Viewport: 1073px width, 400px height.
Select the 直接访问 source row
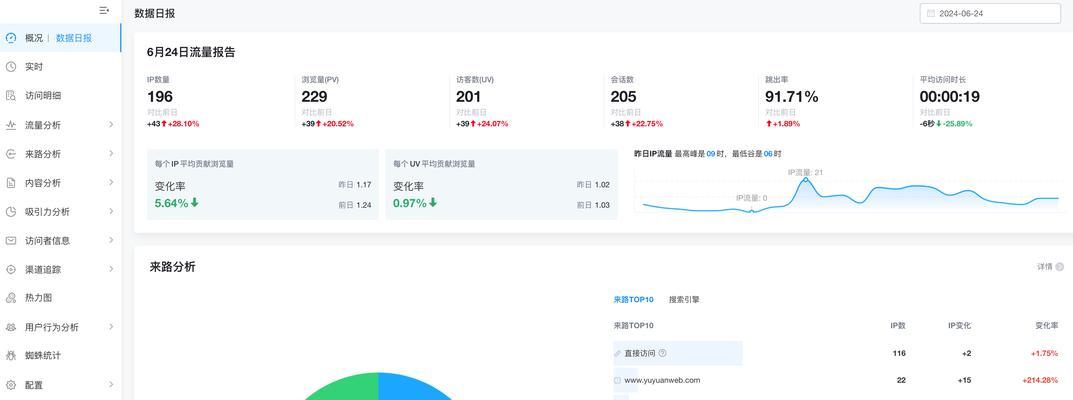(x=839, y=354)
